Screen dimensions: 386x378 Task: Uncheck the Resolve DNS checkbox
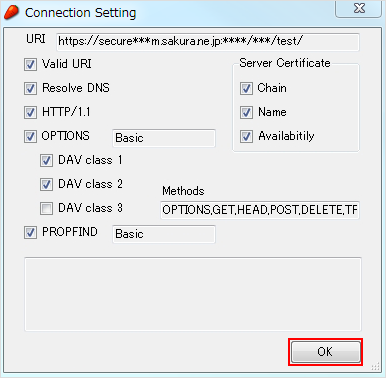(30, 88)
